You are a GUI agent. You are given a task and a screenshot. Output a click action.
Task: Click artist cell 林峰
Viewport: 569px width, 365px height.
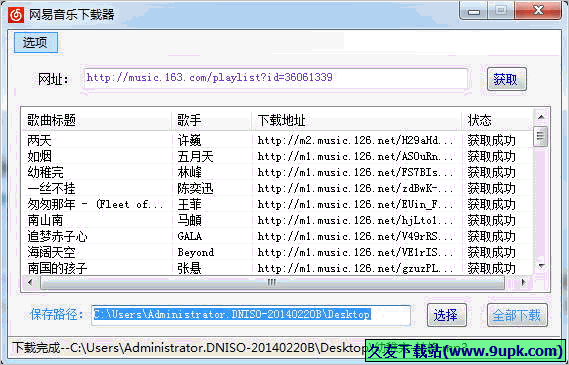(x=189, y=172)
